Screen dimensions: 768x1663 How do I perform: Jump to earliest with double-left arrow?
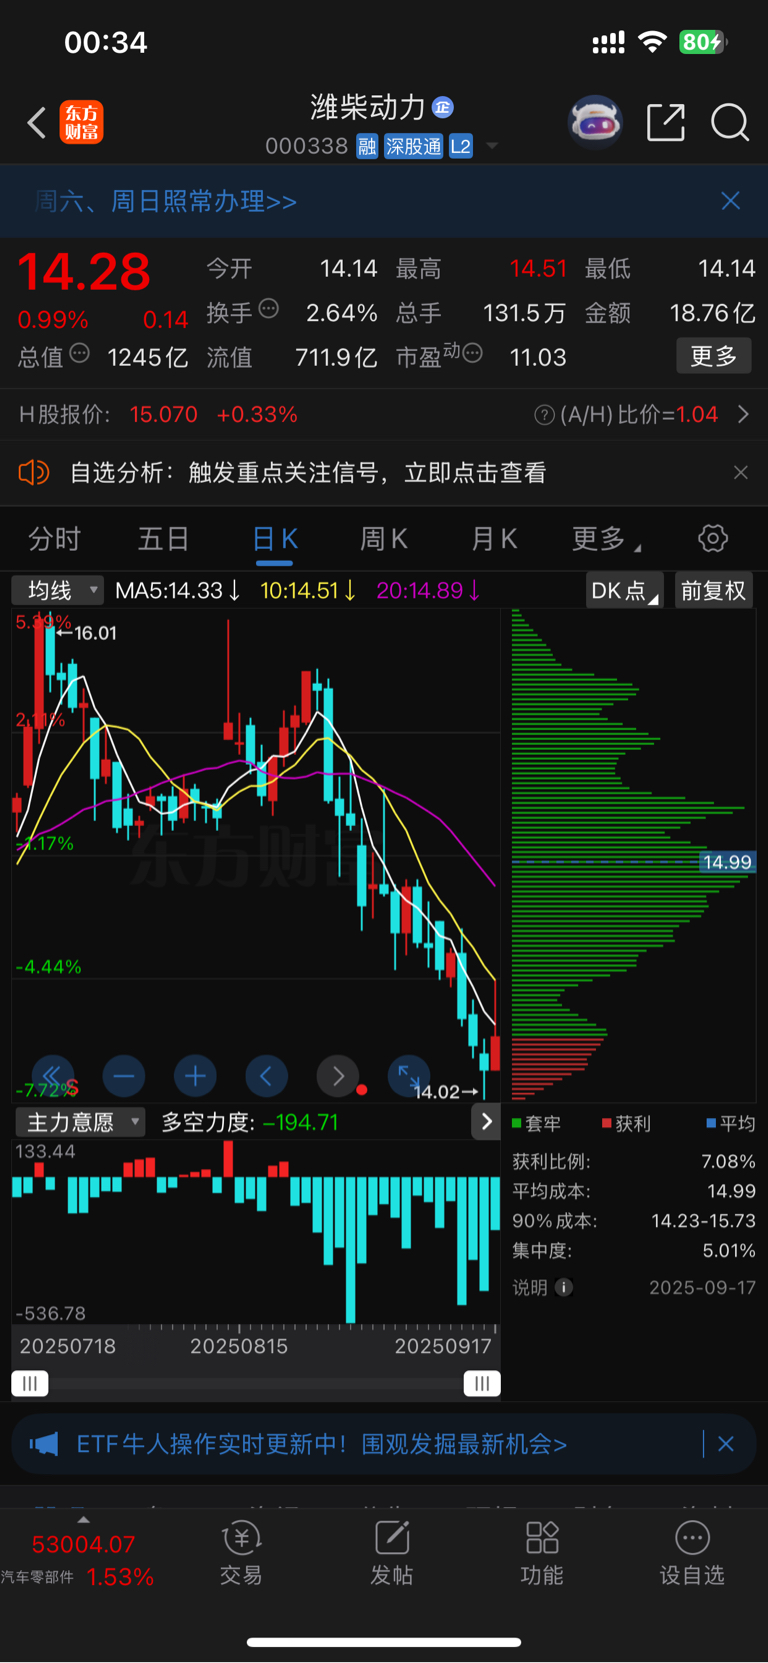52,1076
